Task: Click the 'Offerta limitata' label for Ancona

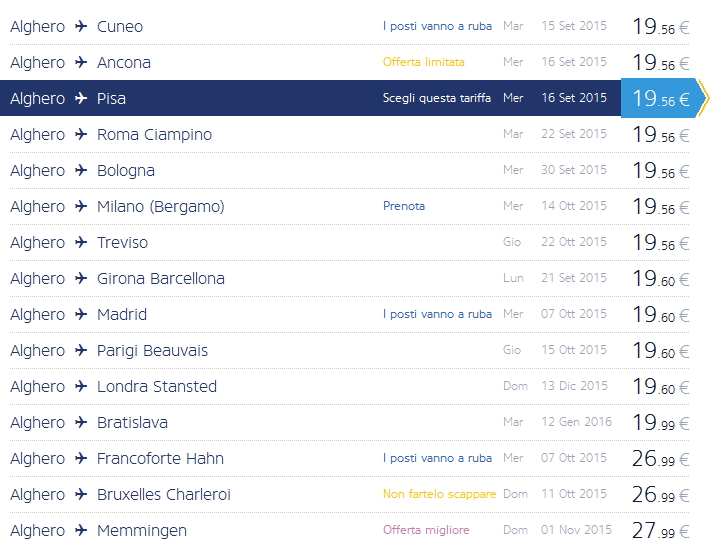Action: pyautogui.click(x=424, y=62)
